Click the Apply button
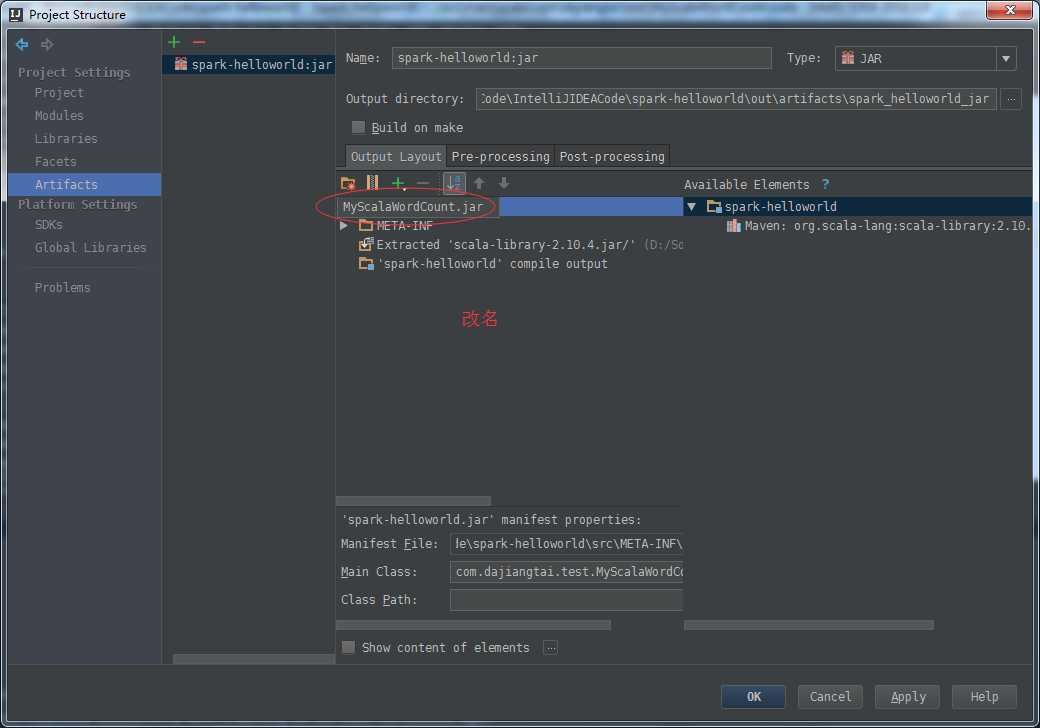Image resolution: width=1040 pixels, height=728 pixels. pyautogui.click(x=907, y=697)
